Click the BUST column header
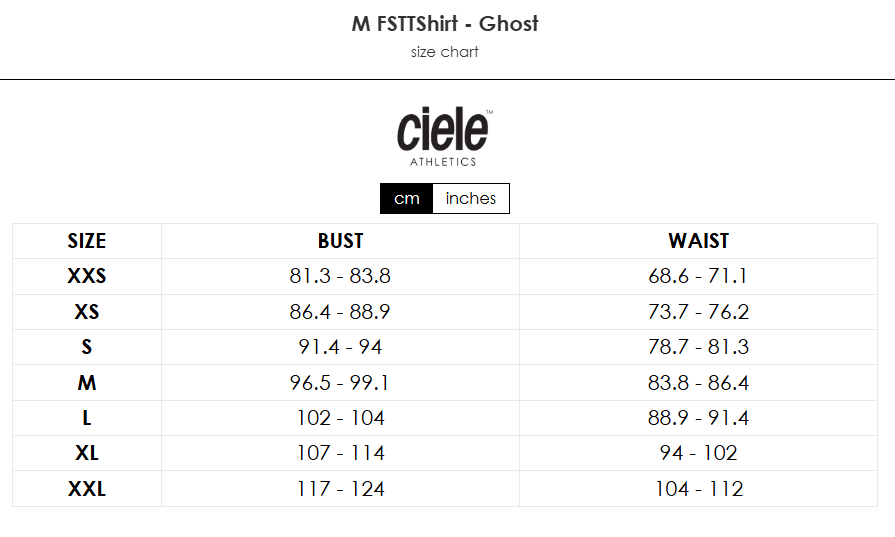Screen dimensions: 895x537 point(340,241)
